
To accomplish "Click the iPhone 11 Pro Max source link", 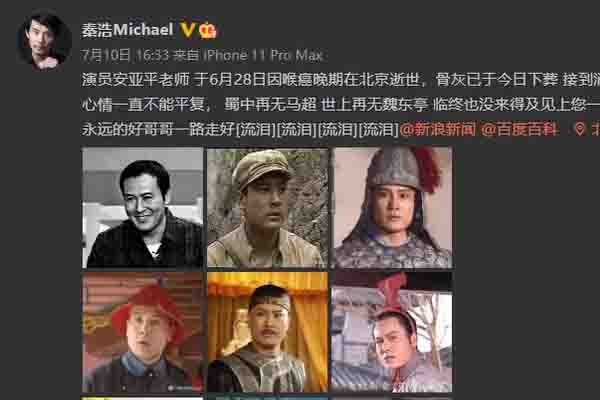I will (x=263, y=56).
